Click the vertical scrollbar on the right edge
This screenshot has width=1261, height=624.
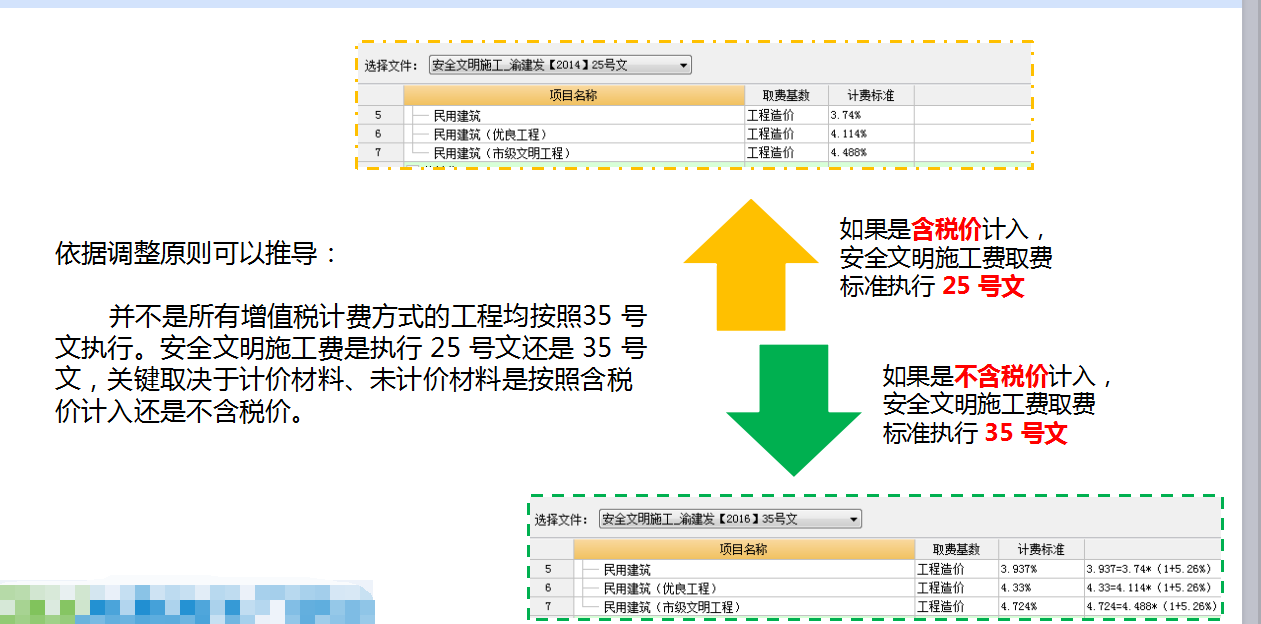pyautogui.click(x=1252, y=312)
